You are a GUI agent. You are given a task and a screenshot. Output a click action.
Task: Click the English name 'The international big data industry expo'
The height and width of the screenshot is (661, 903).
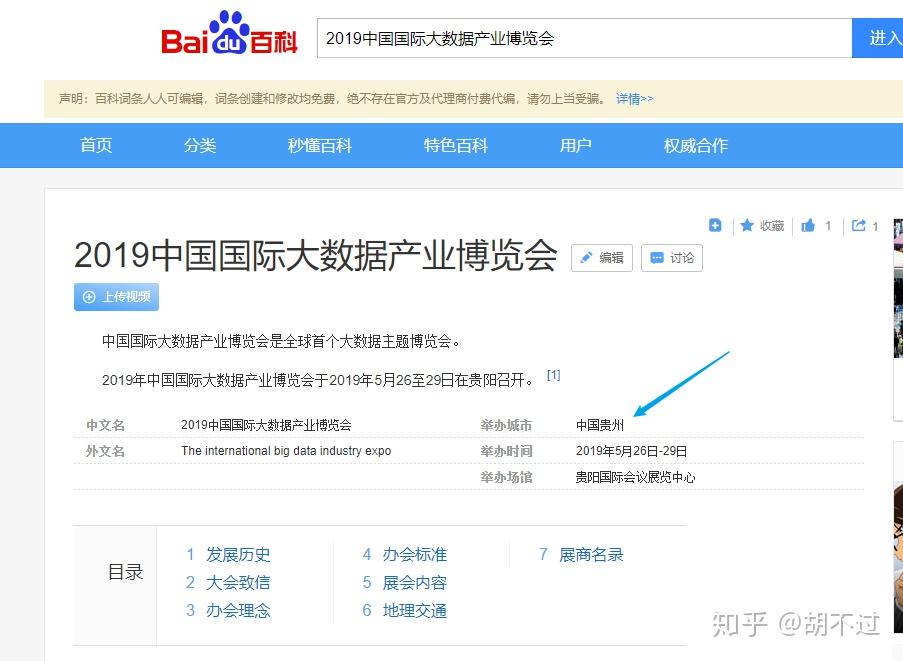click(x=286, y=451)
